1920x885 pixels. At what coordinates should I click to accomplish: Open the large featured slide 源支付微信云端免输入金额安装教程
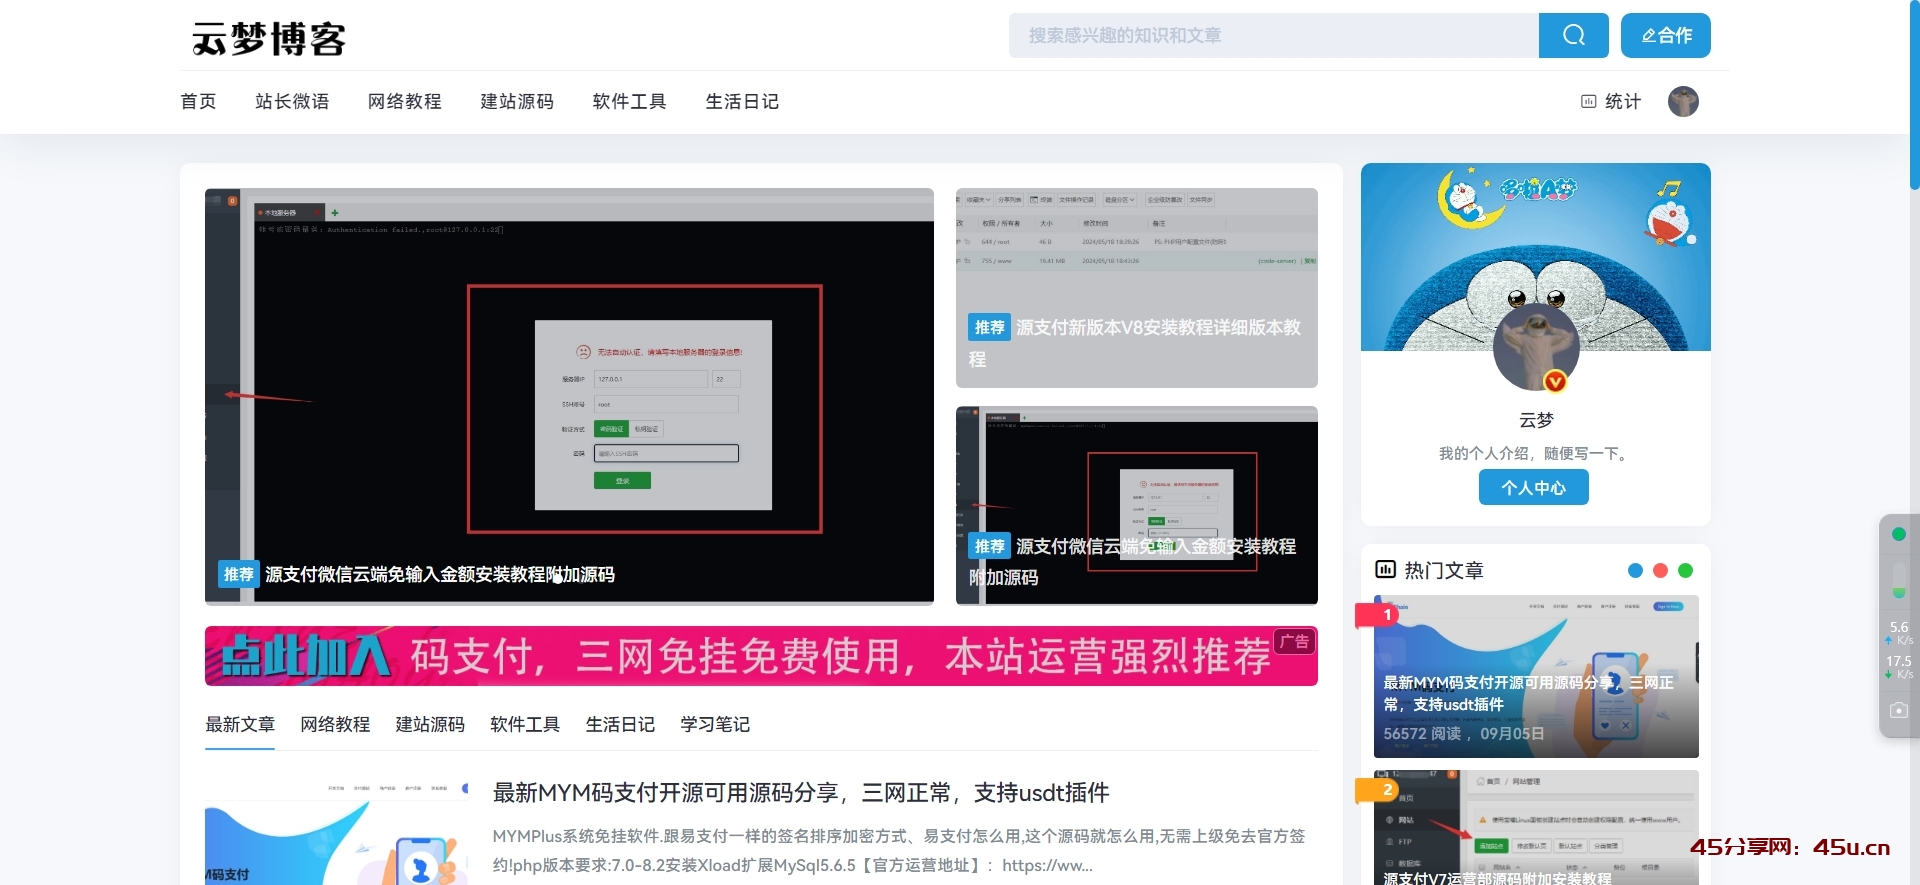click(569, 396)
